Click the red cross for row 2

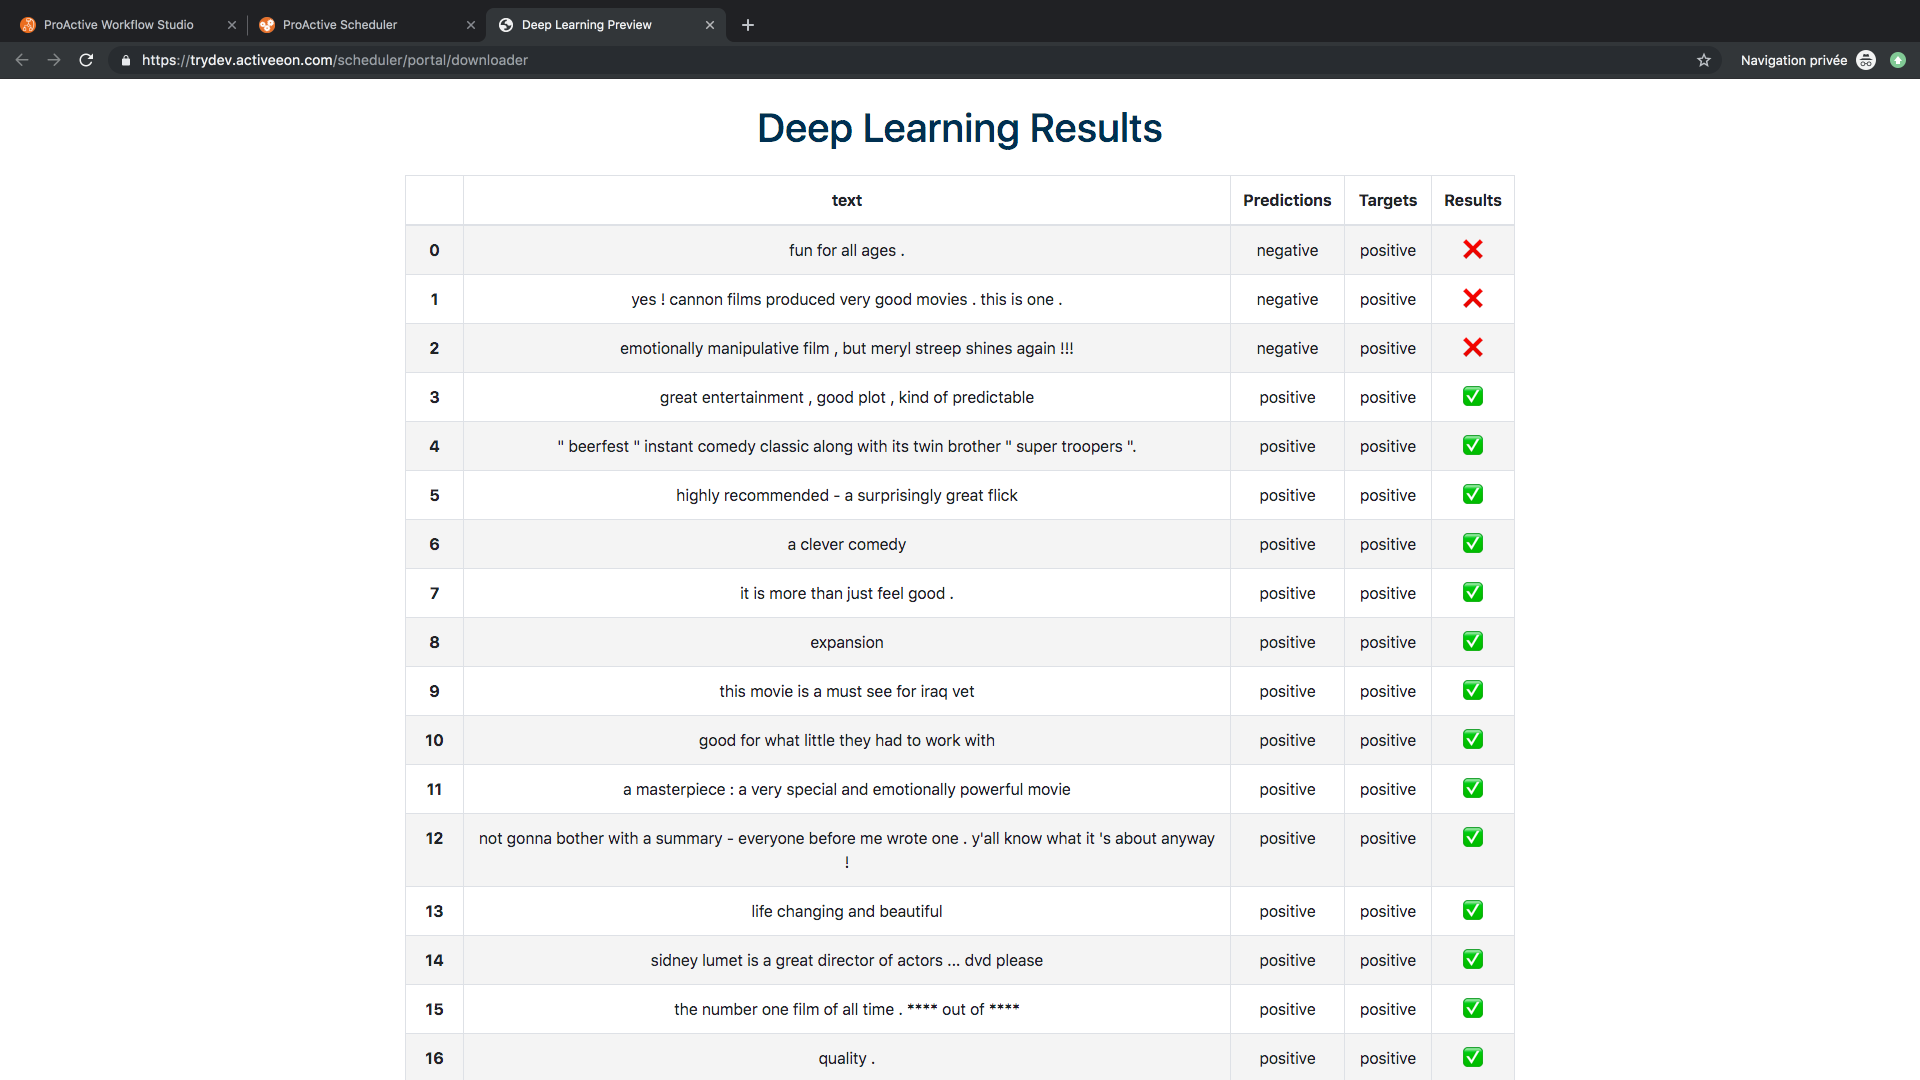coord(1473,348)
